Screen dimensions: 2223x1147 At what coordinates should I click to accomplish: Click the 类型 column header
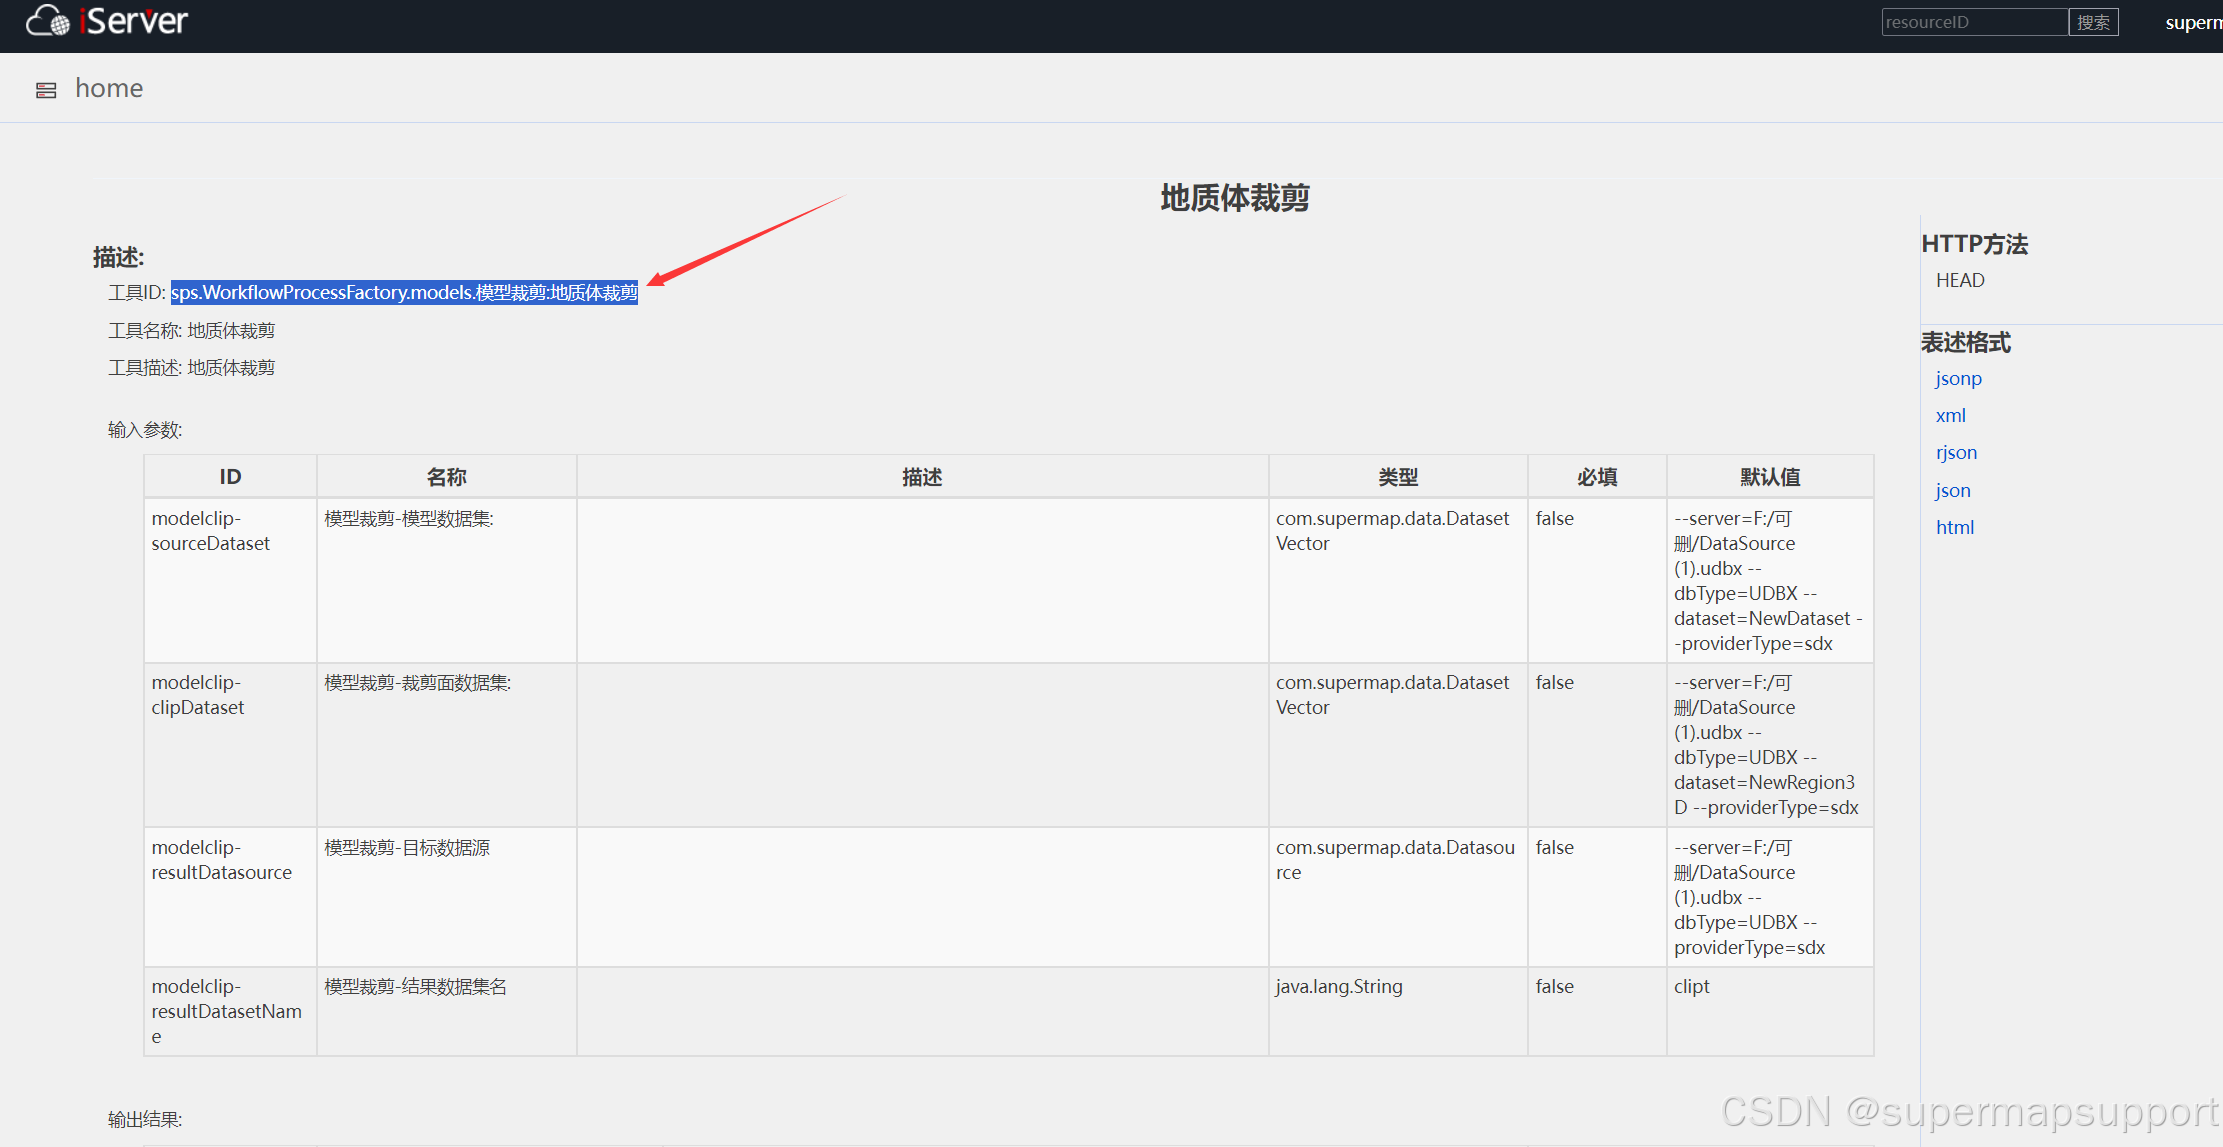coord(1397,477)
